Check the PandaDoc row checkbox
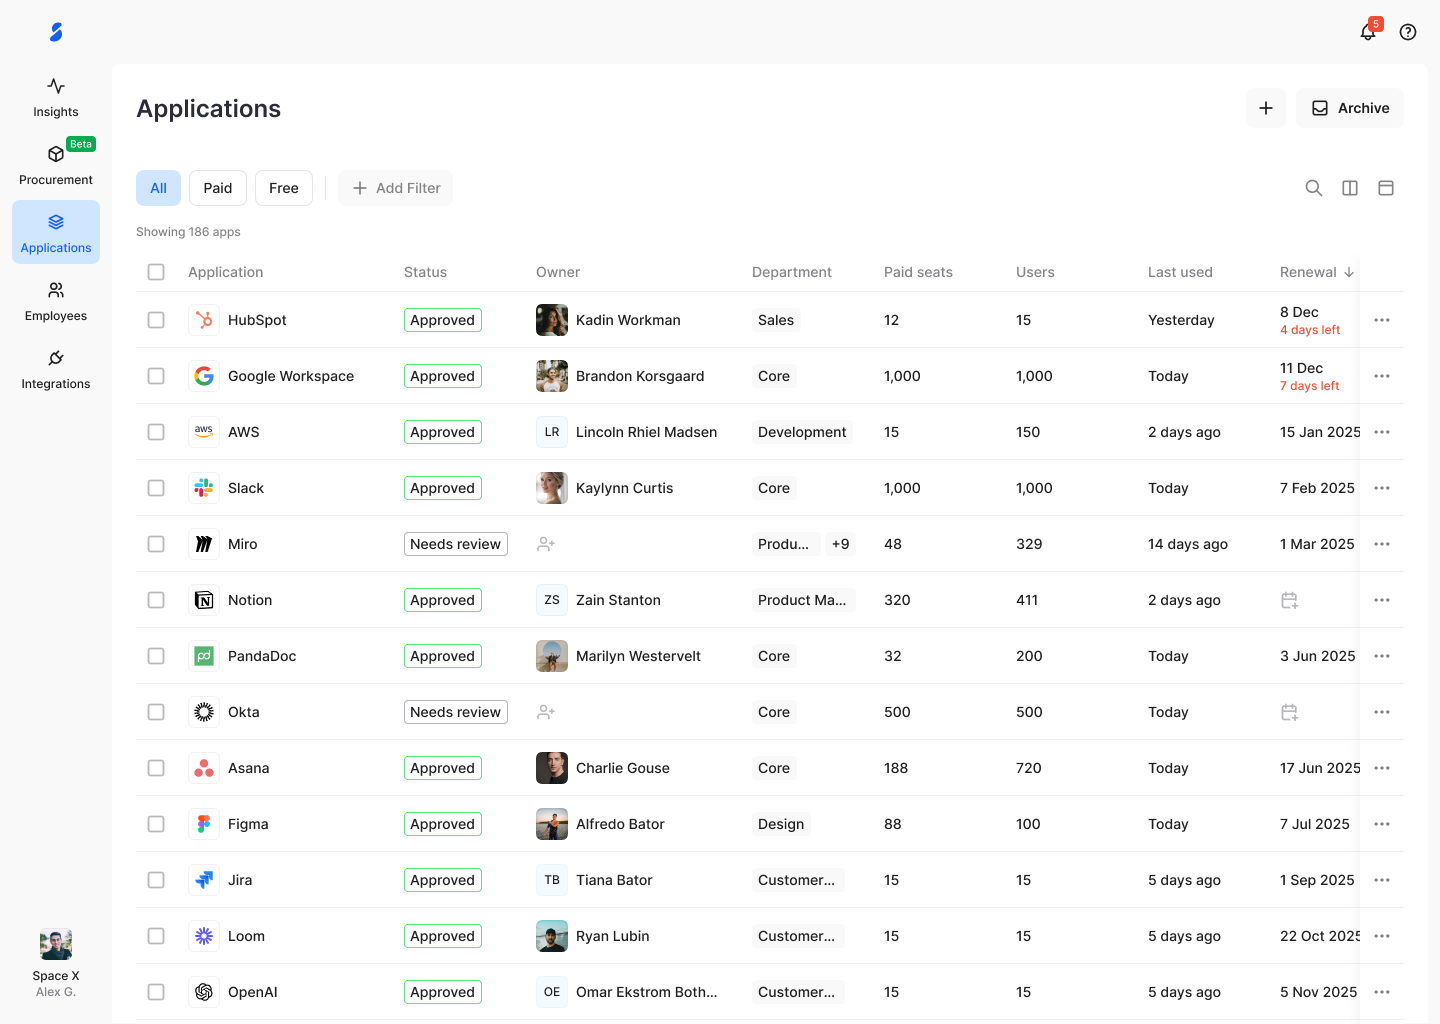The width and height of the screenshot is (1440, 1024). pyautogui.click(x=156, y=656)
